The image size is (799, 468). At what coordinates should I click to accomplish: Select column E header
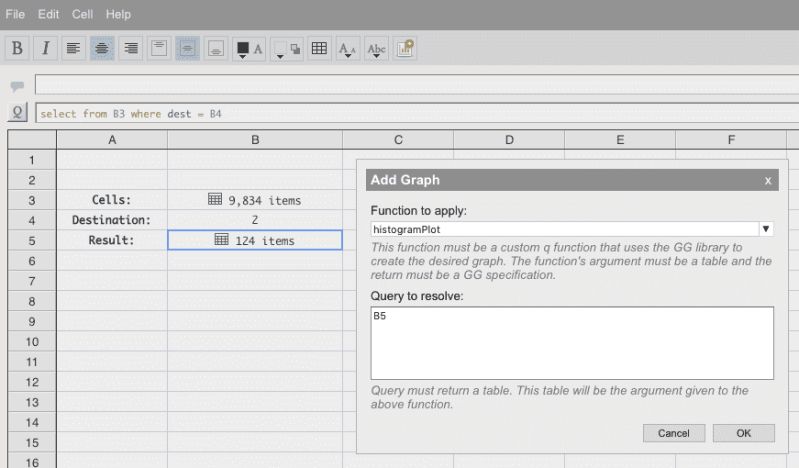pyautogui.click(x=620, y=140)
